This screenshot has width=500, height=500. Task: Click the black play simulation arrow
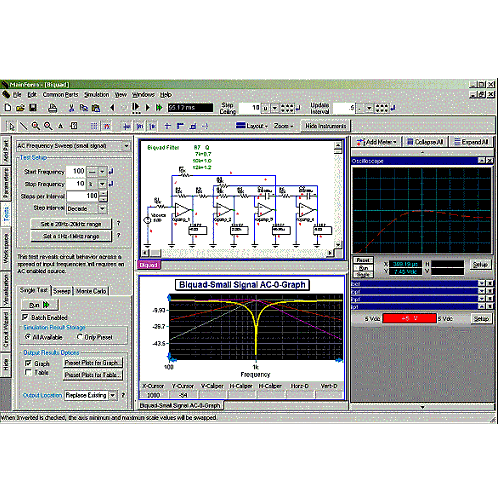click(x=148, y=108)
